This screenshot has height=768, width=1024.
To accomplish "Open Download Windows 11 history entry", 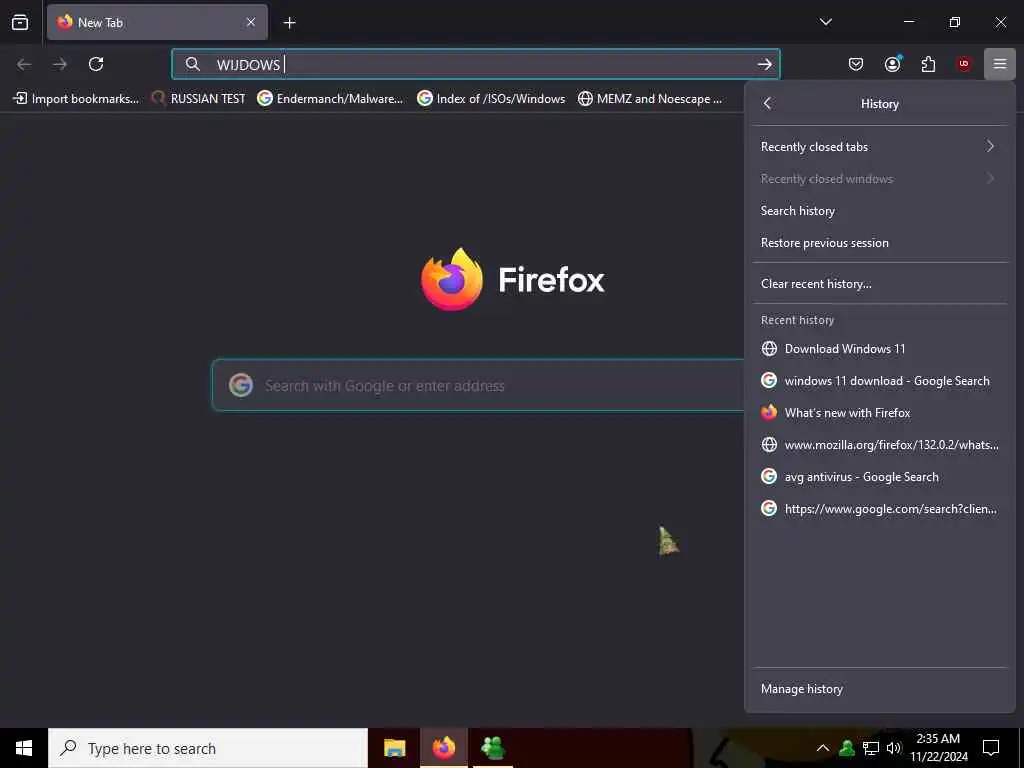I will click(880, 349).
